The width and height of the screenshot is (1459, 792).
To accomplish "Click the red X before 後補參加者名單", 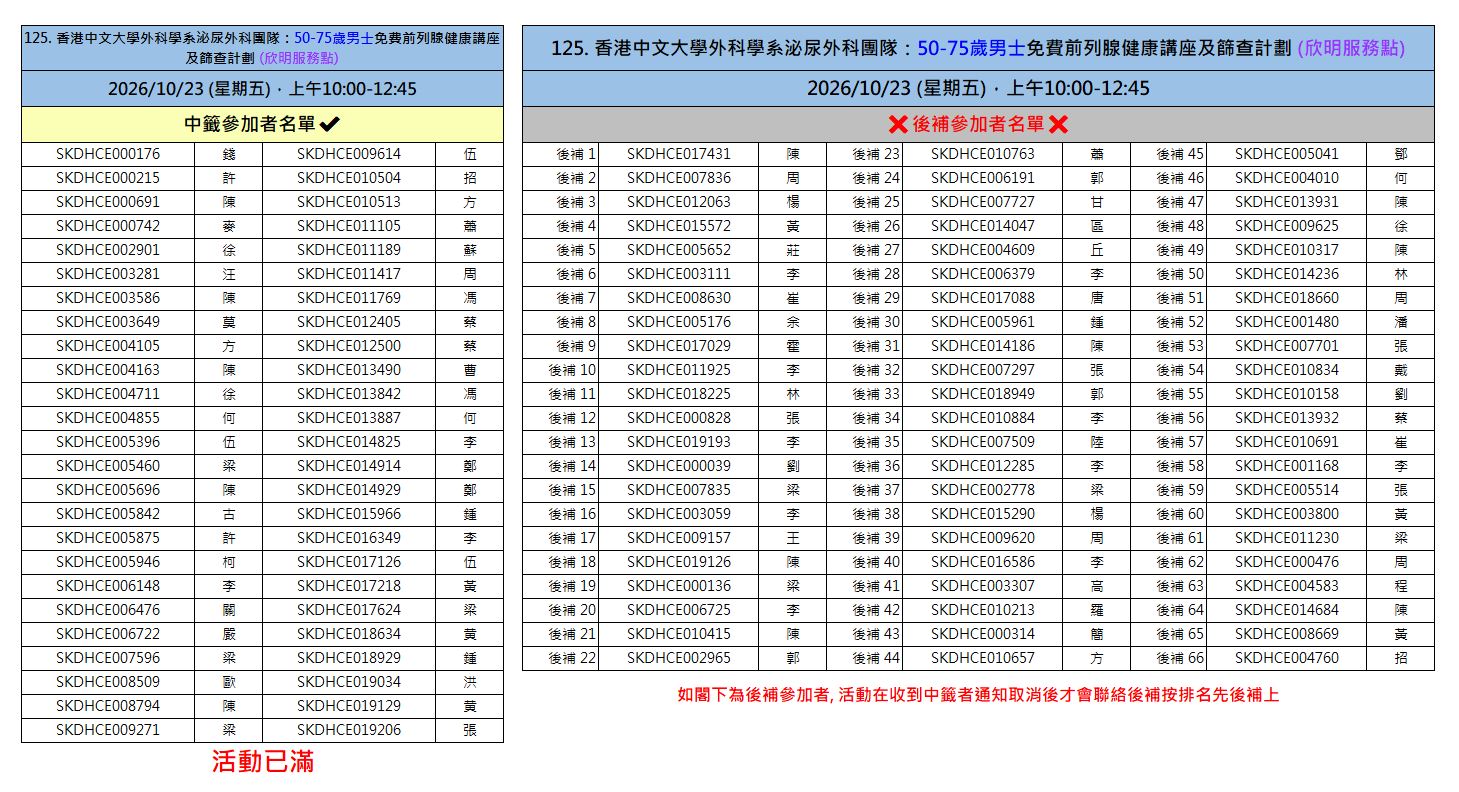I will pyautogui.click(x=898, y=124).
